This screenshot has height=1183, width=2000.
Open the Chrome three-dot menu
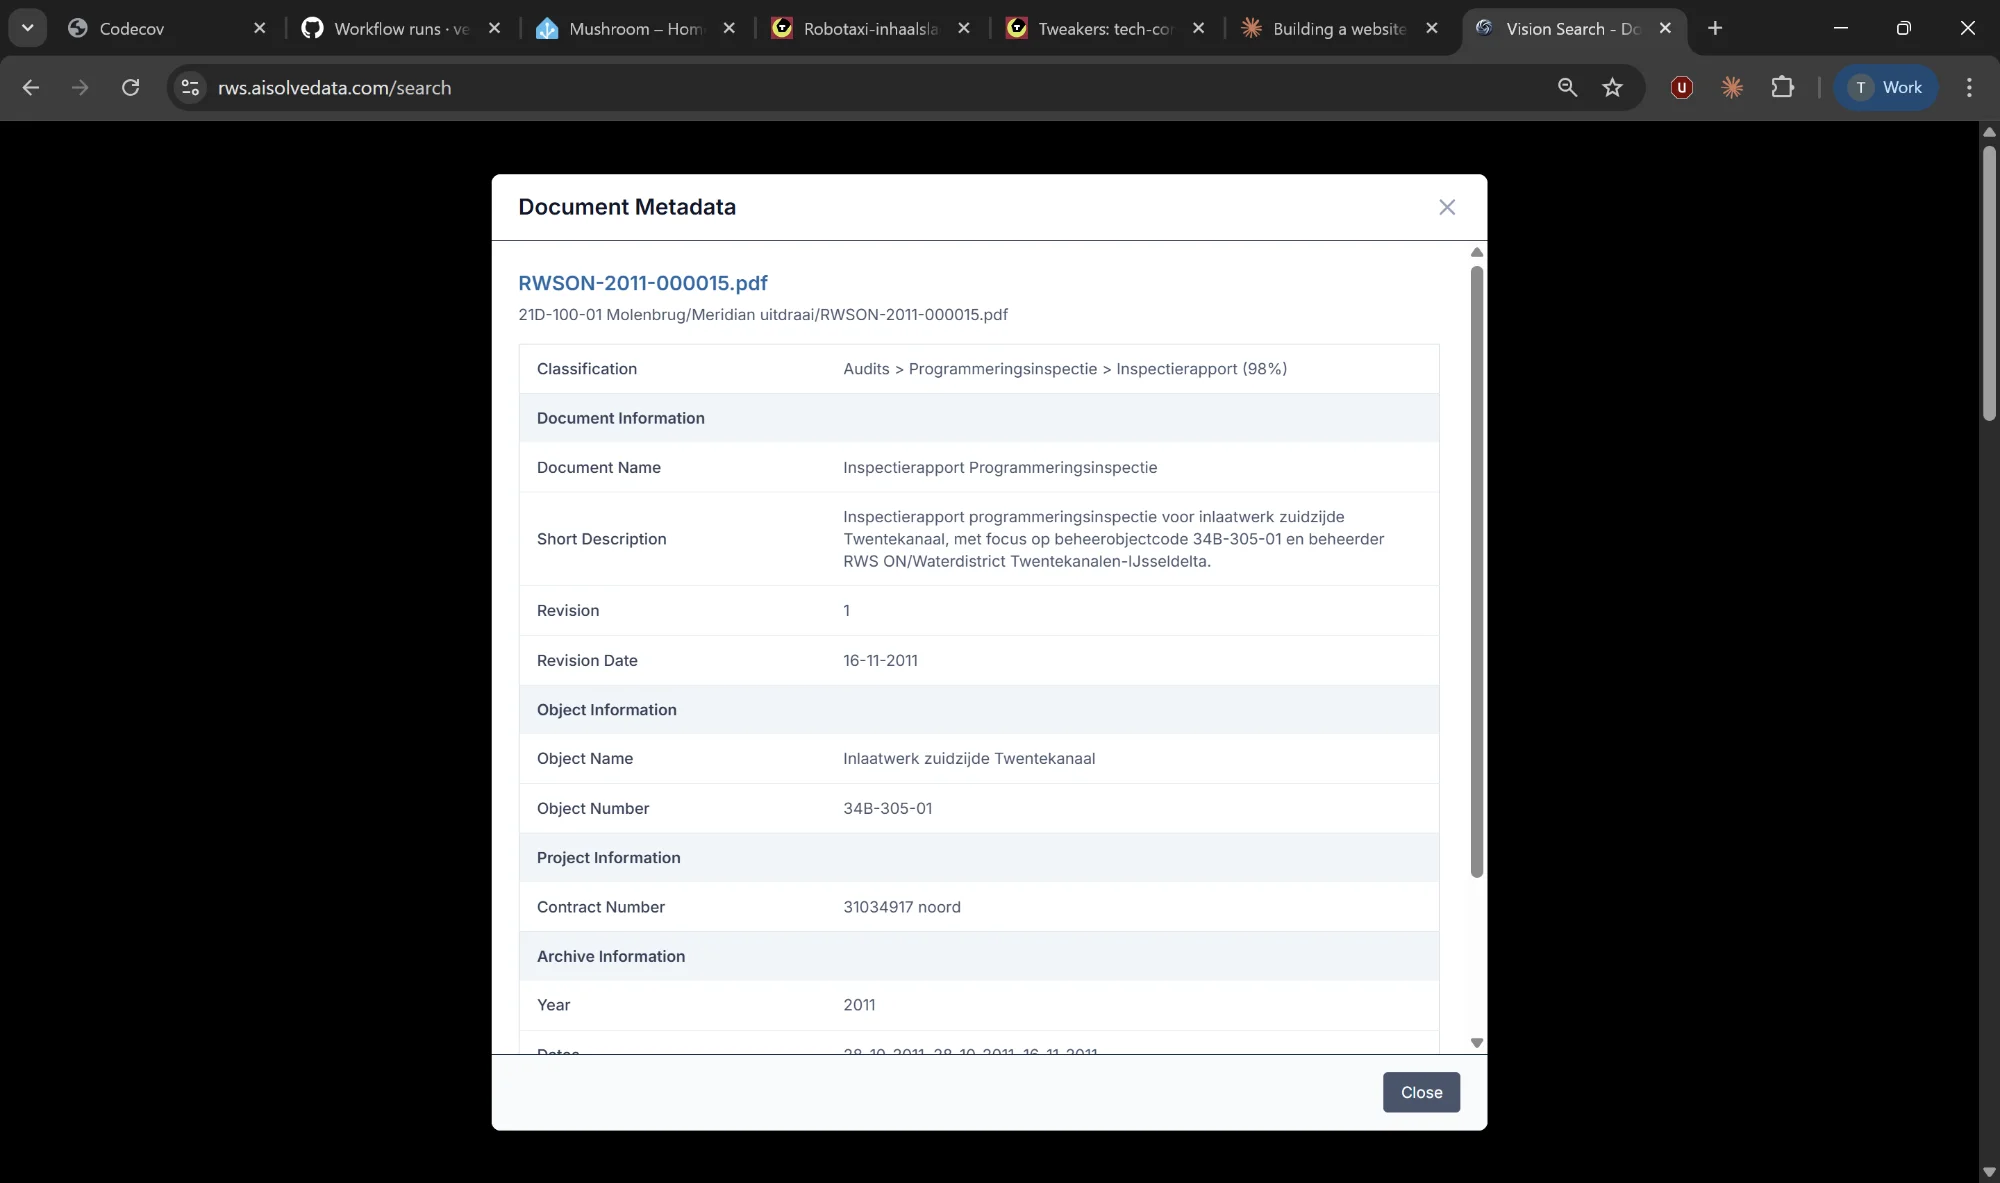(x=1968, y=87)
